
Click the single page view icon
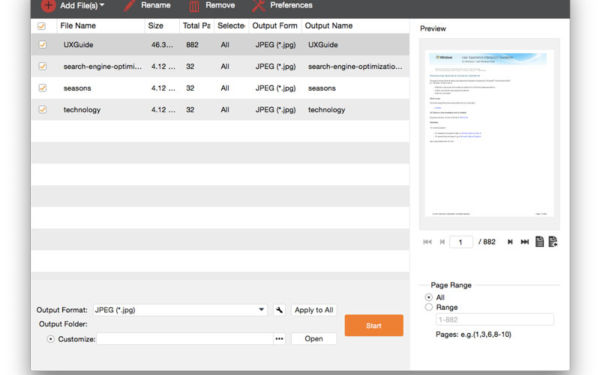point(540,241)
